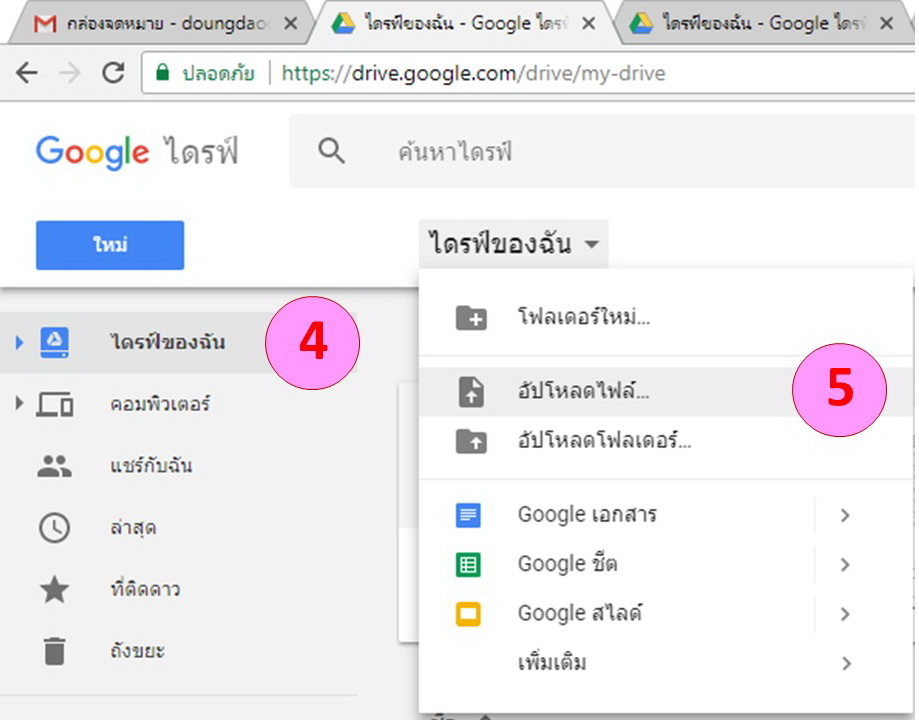The image size is (919, 720).
Task: Expand Google สไลด์ submenu arrow
Action: point(845,614)
